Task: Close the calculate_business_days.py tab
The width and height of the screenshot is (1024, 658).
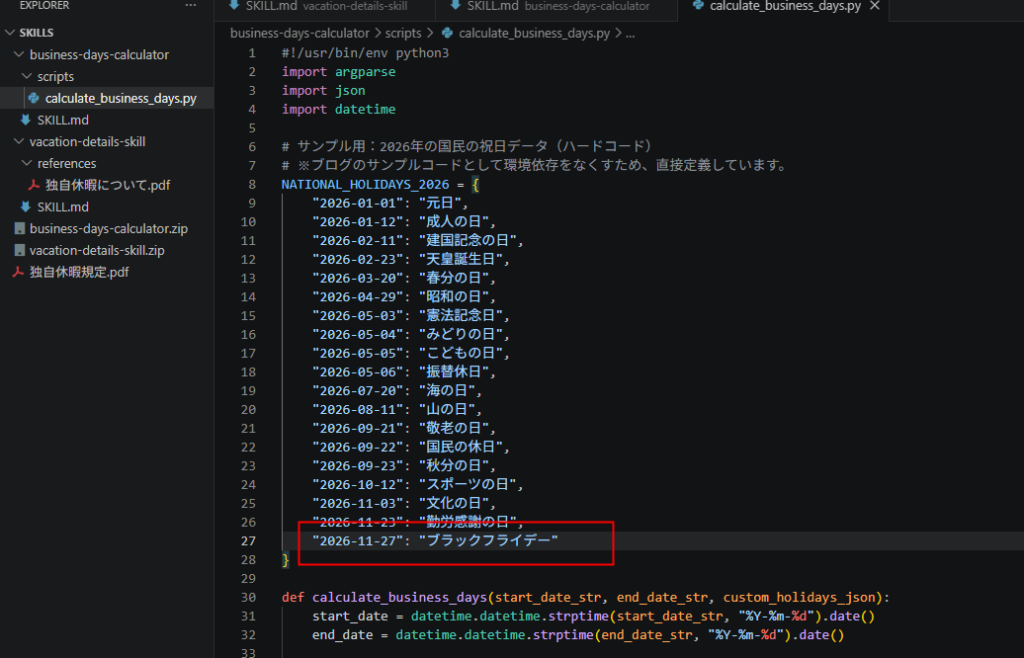Action: tap(875, 6)
